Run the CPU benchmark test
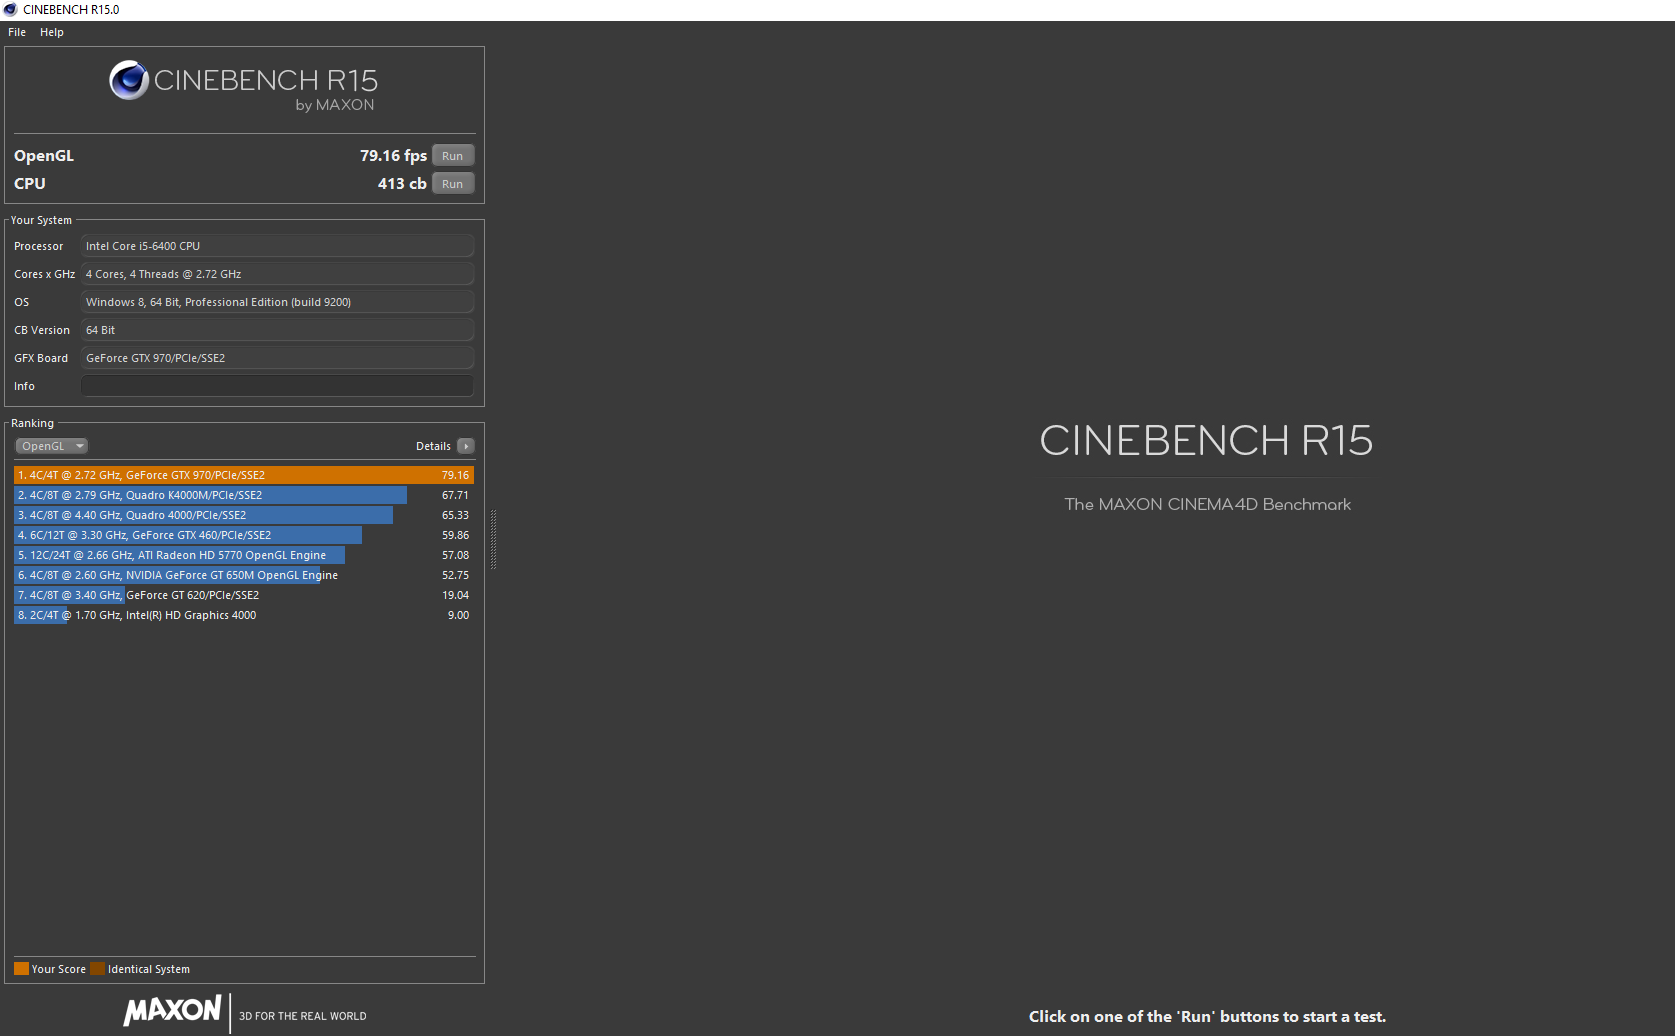Image resolution: width=1675 pixels, height=1036 pixels. click(x=453, y=184)
